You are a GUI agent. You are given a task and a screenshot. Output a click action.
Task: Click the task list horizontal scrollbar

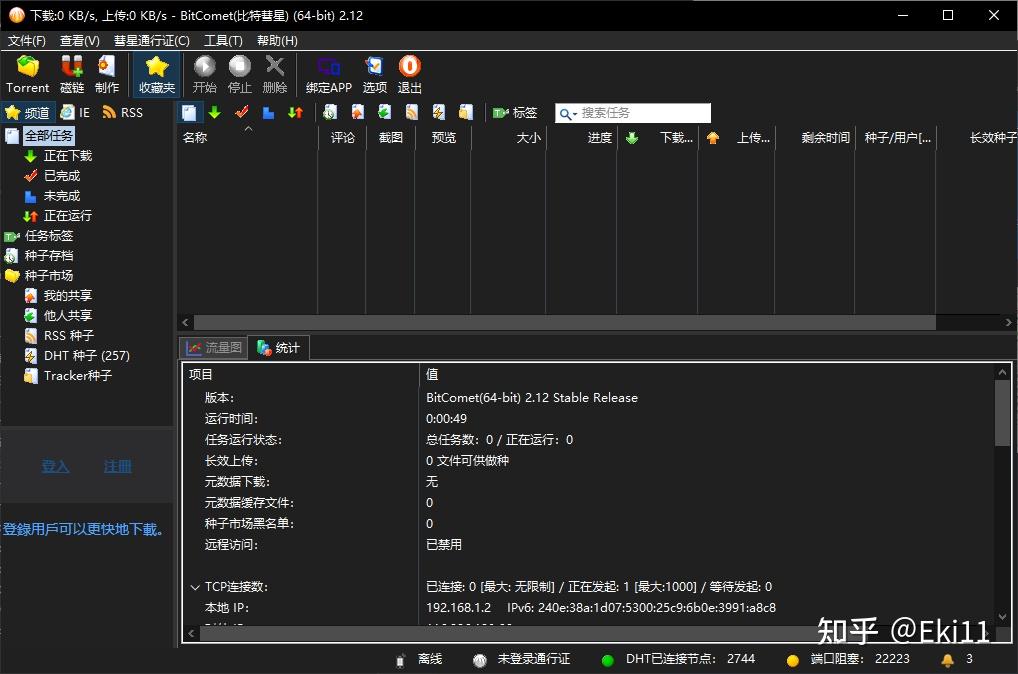tap(564, 323)
